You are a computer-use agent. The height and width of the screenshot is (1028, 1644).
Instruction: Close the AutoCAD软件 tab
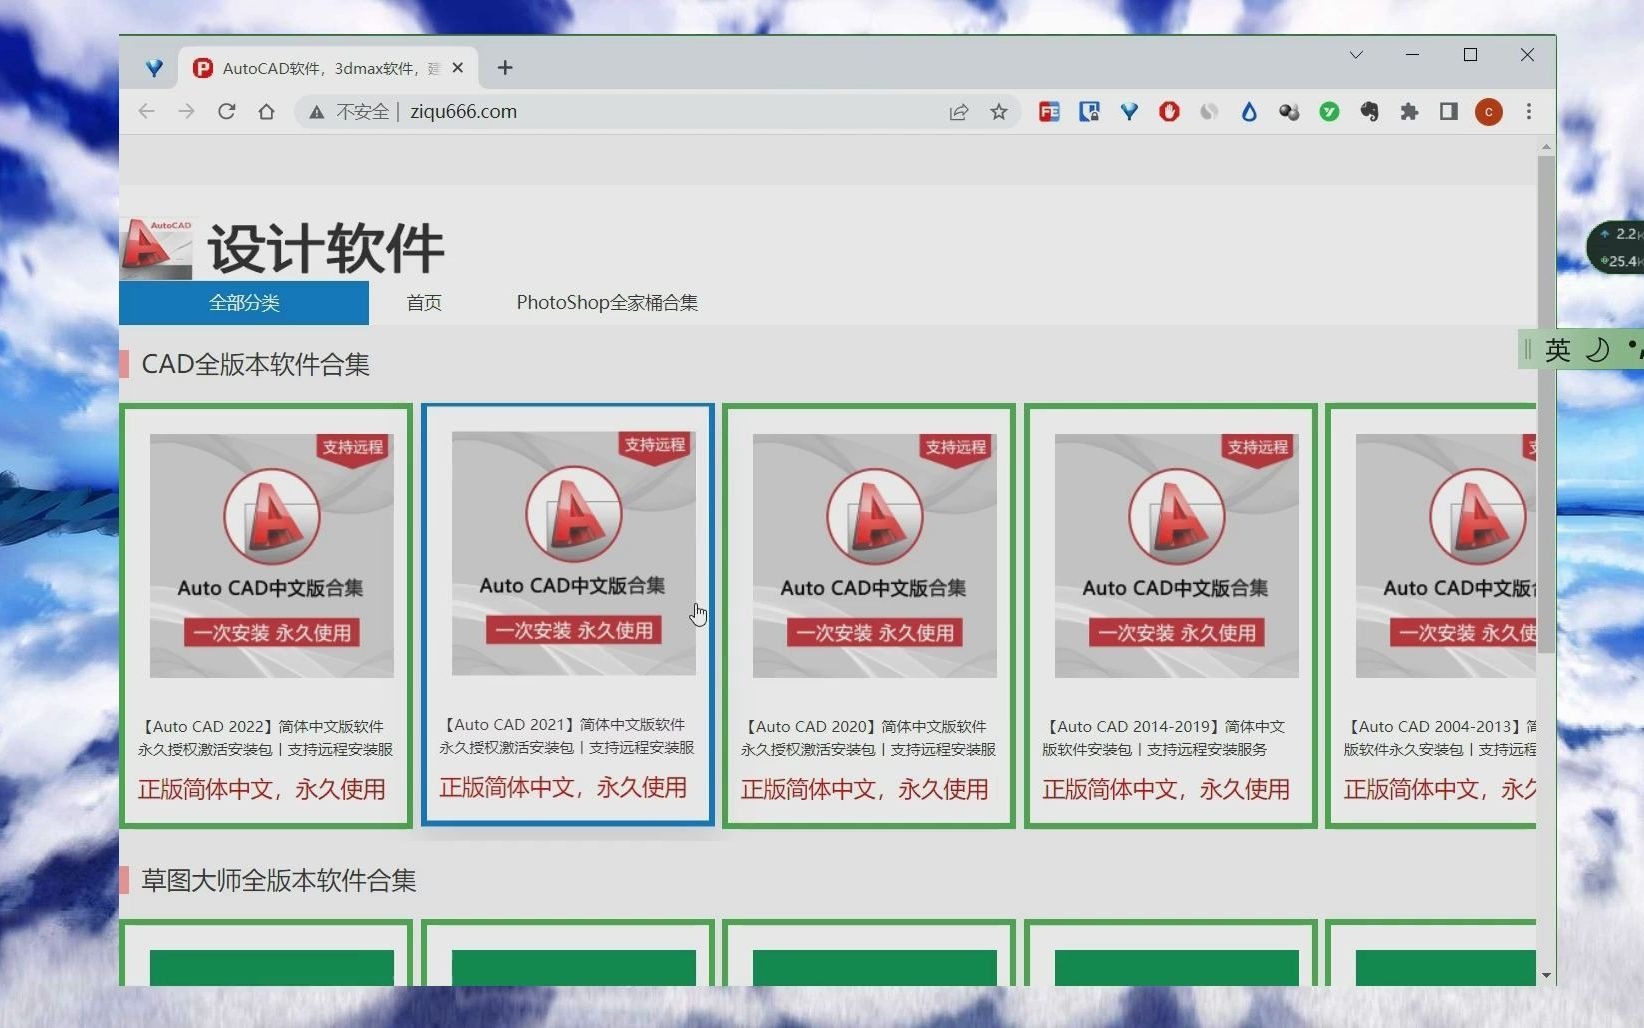pyautogui.click(x=458, y=68)
